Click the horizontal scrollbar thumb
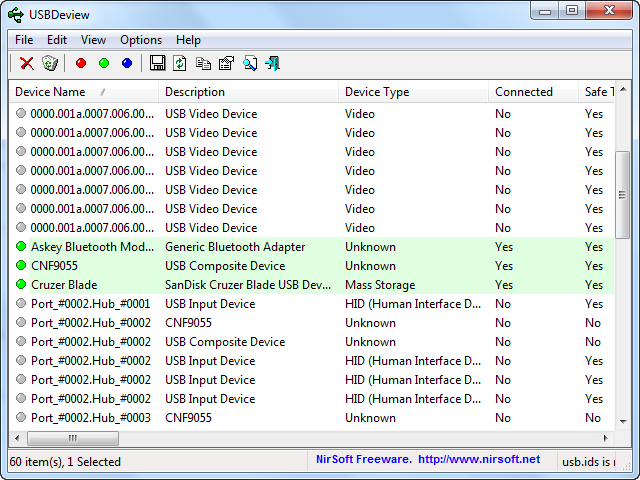 pos(73,438)
